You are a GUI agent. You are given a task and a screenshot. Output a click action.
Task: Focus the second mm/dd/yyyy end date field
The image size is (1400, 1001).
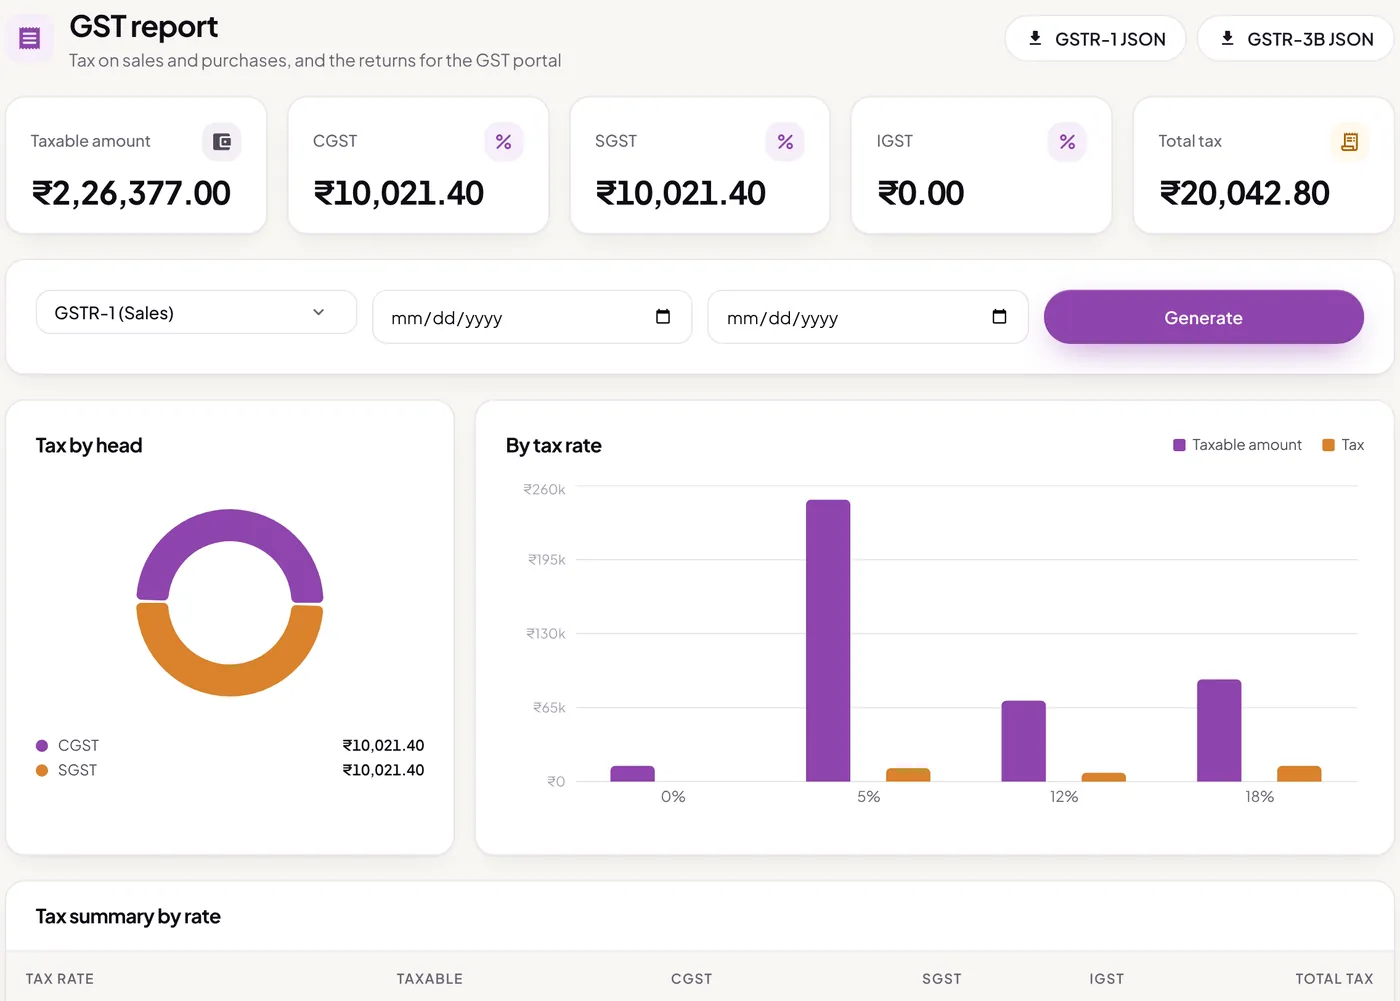pos(868,317)
